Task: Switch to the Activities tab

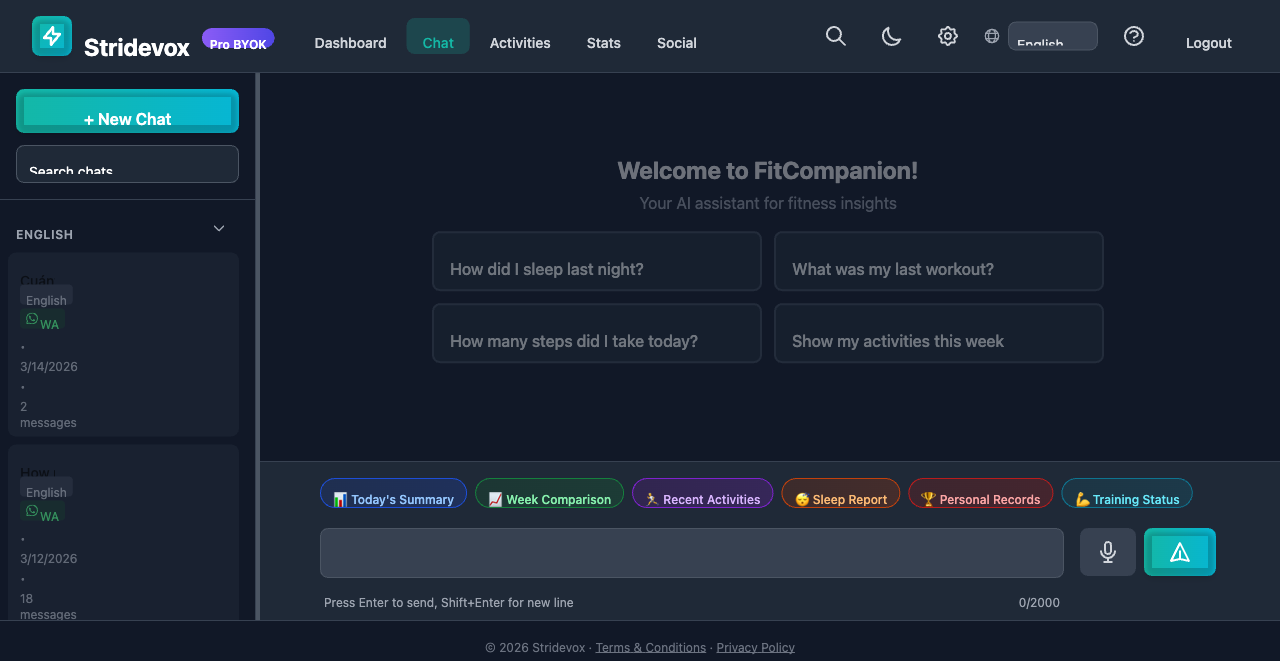Action: coord(520,43)
